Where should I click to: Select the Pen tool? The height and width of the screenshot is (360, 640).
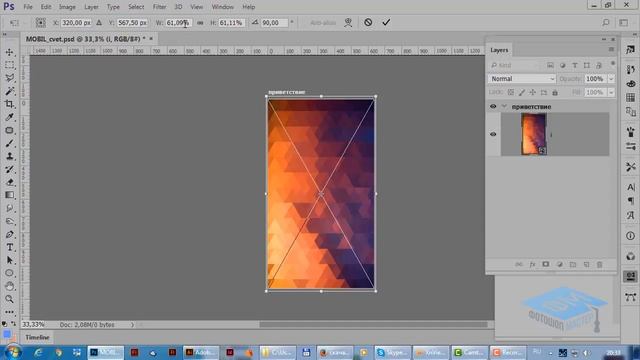coord(9,234)
